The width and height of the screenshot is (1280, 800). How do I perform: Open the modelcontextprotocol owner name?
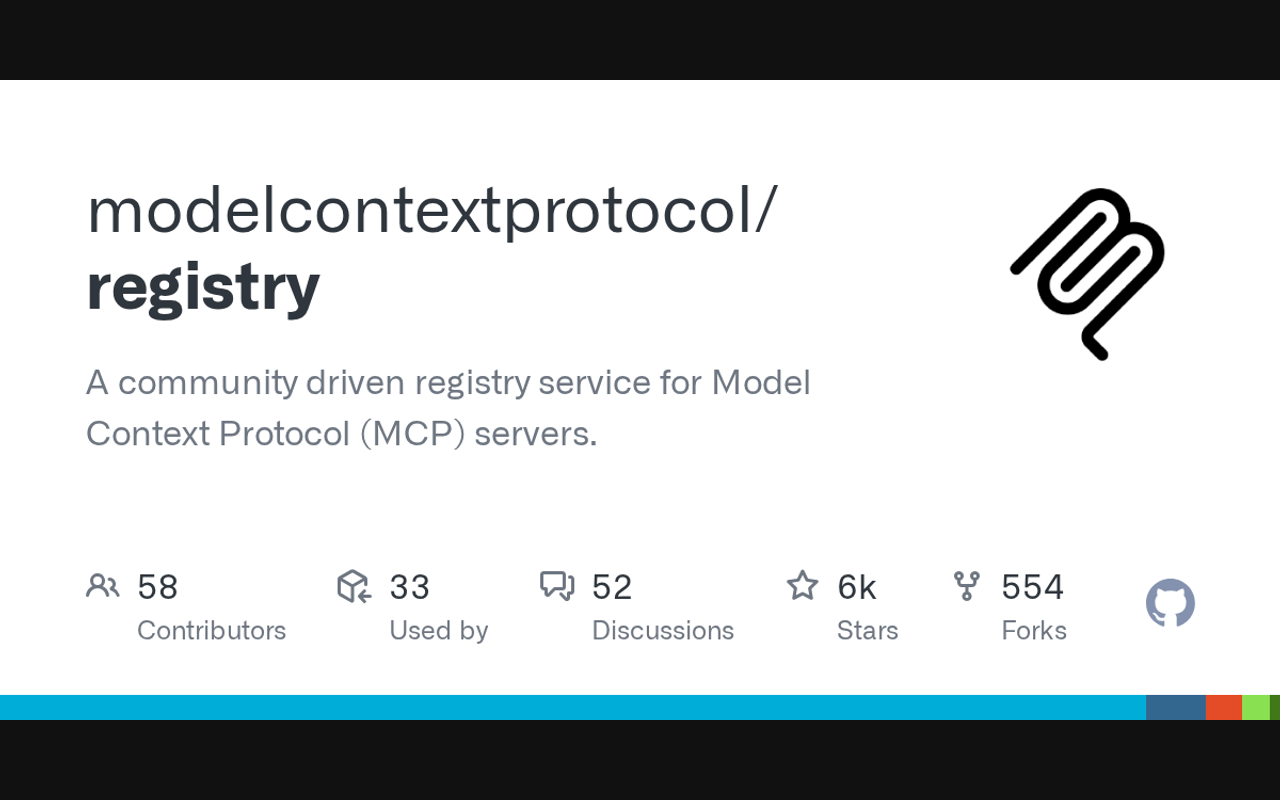(431, 210)
